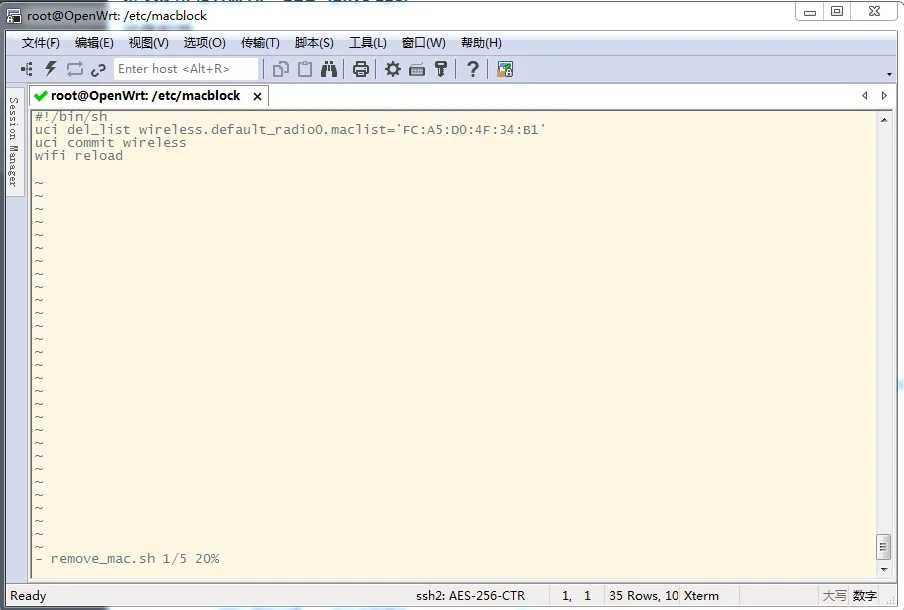Open the 工具(L) menu
The image size is (904, 610).
click(x=368, y=43)
